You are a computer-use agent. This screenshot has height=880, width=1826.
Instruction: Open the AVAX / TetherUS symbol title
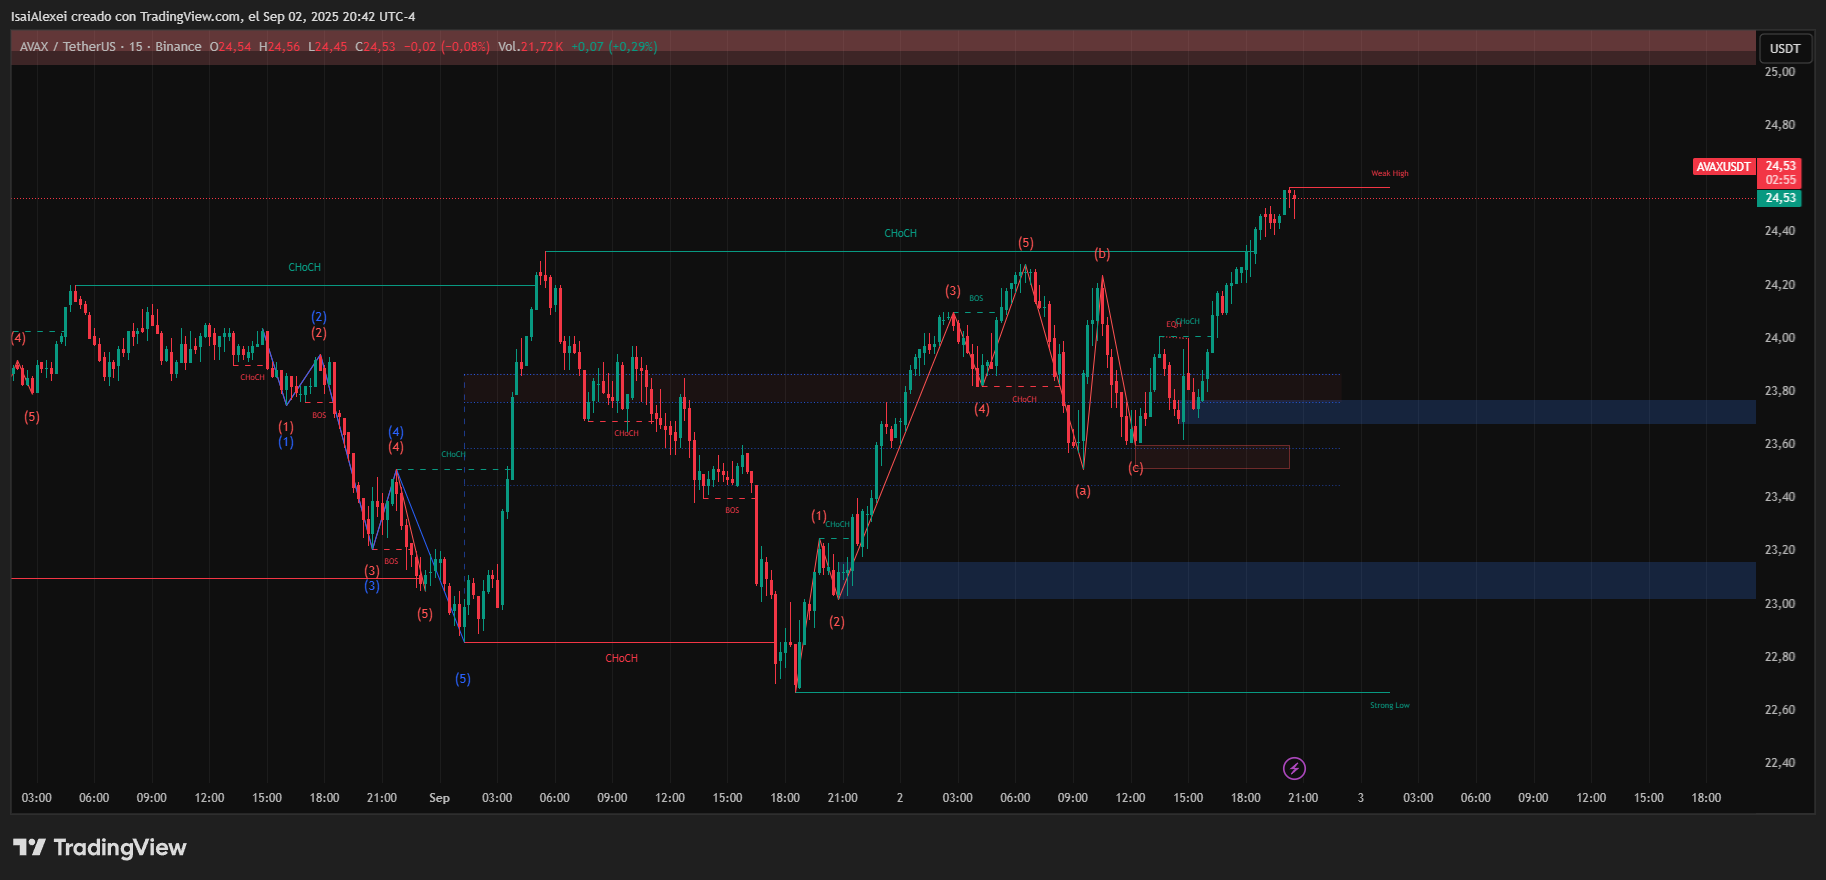click(x=68, y=47)
